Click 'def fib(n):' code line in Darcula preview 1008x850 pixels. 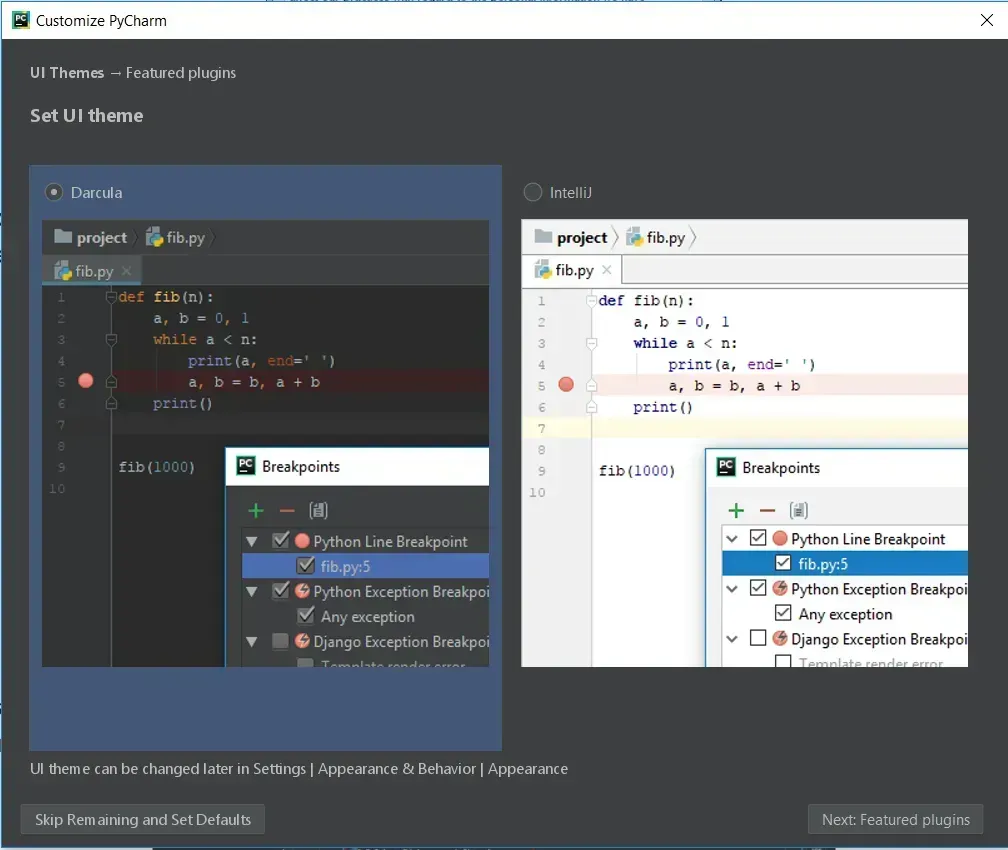click(166, 297)
